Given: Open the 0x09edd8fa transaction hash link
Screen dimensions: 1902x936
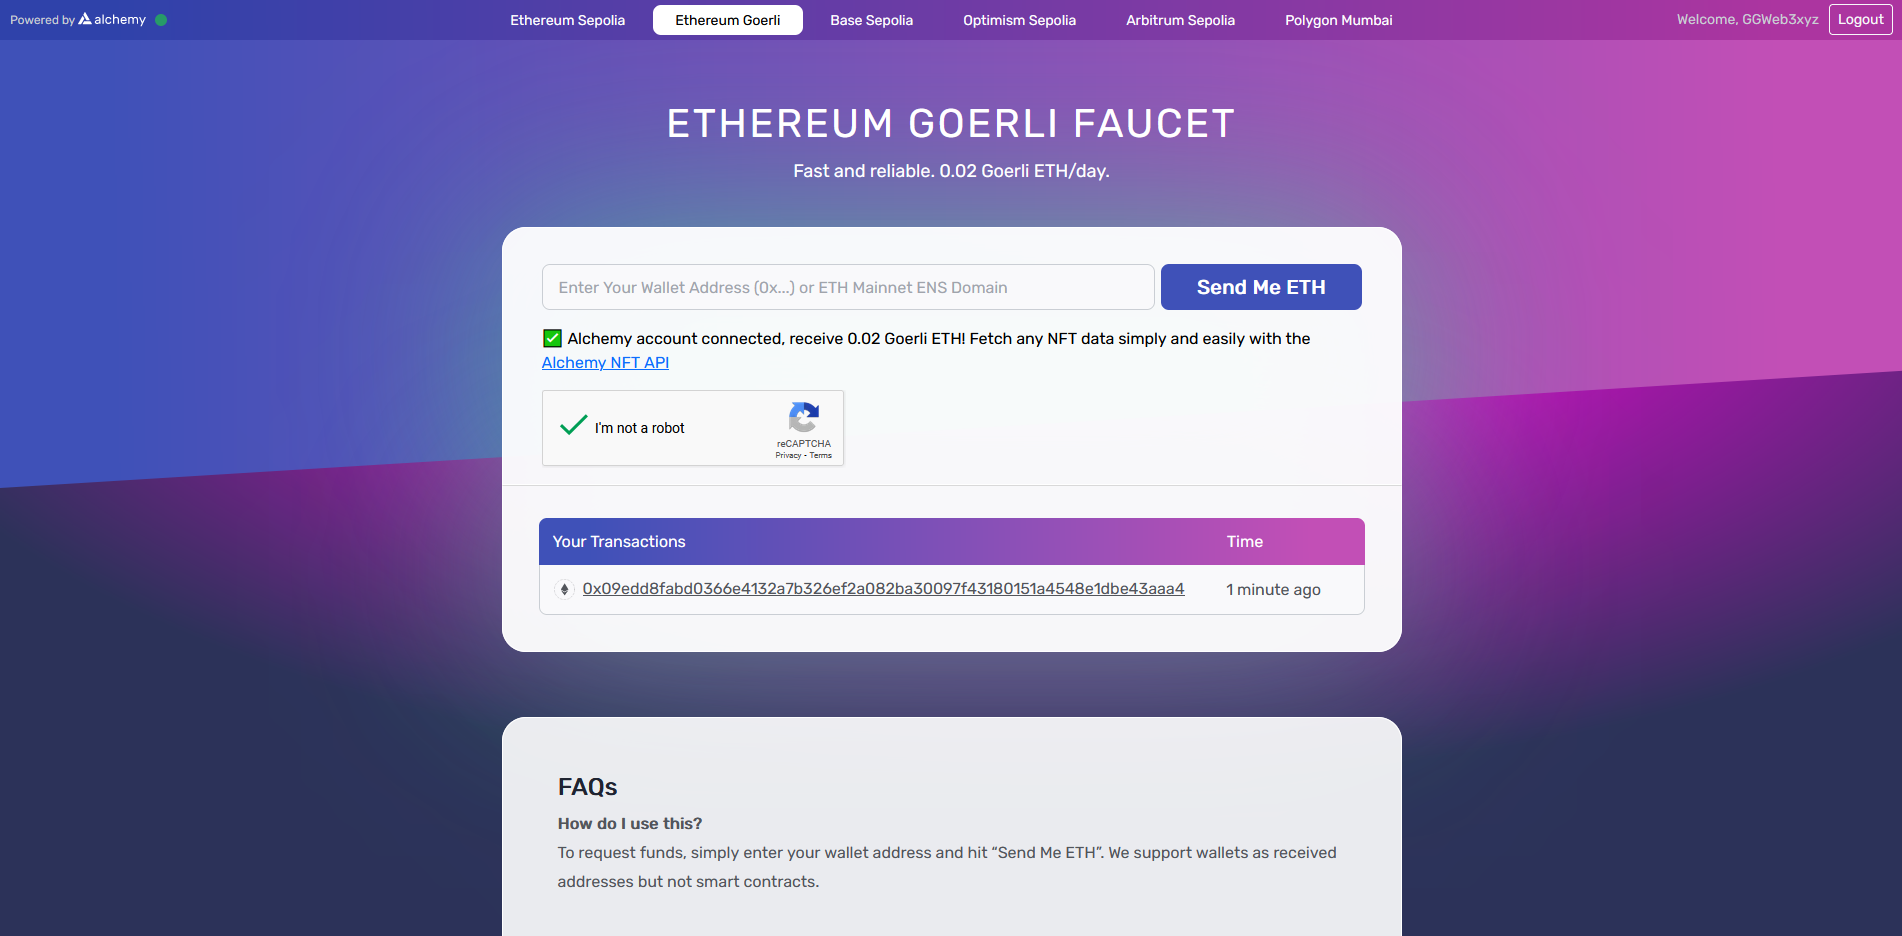Looking at the screenshot, I should [883, 589].
